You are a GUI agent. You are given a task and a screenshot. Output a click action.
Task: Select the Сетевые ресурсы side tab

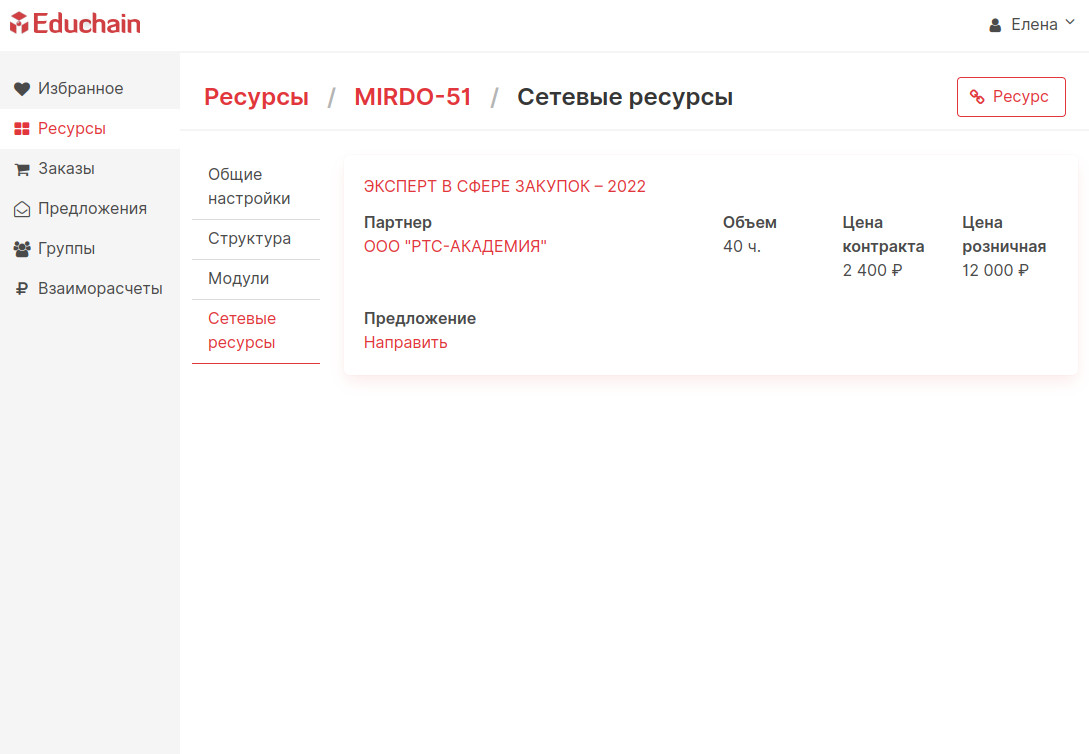click(x=256, y=331)
